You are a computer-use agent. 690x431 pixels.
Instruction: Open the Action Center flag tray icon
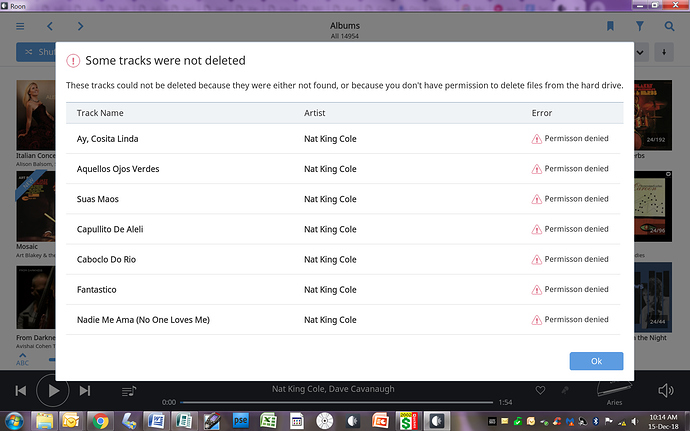click(x=609, y=421)
